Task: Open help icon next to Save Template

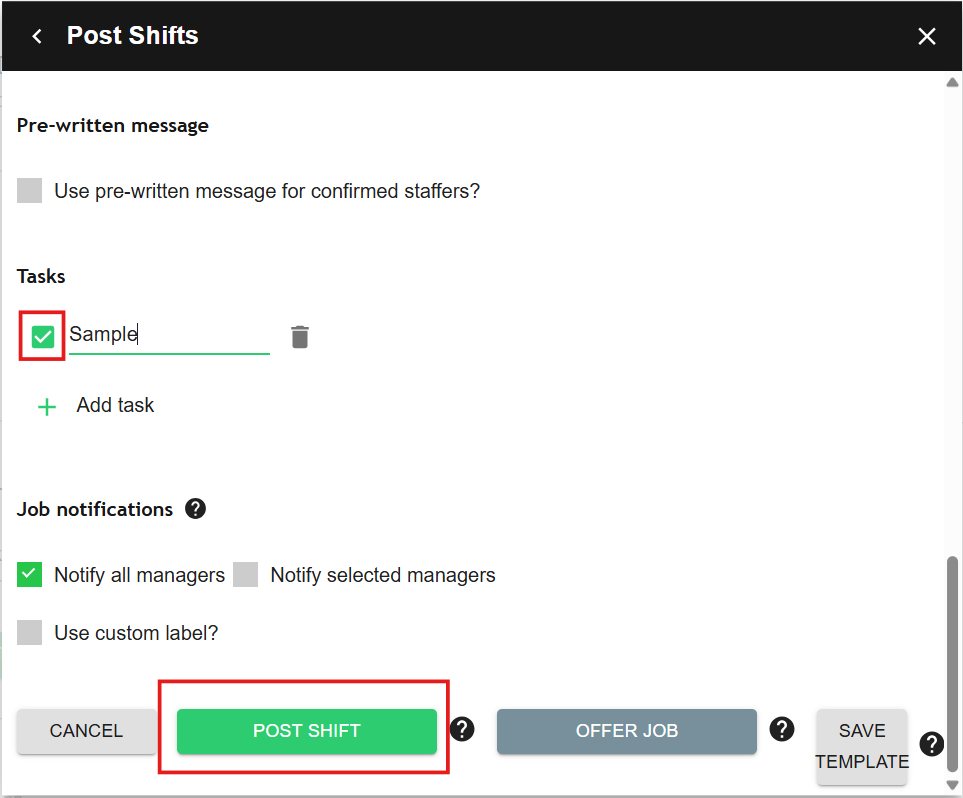Action: (931, 744)
